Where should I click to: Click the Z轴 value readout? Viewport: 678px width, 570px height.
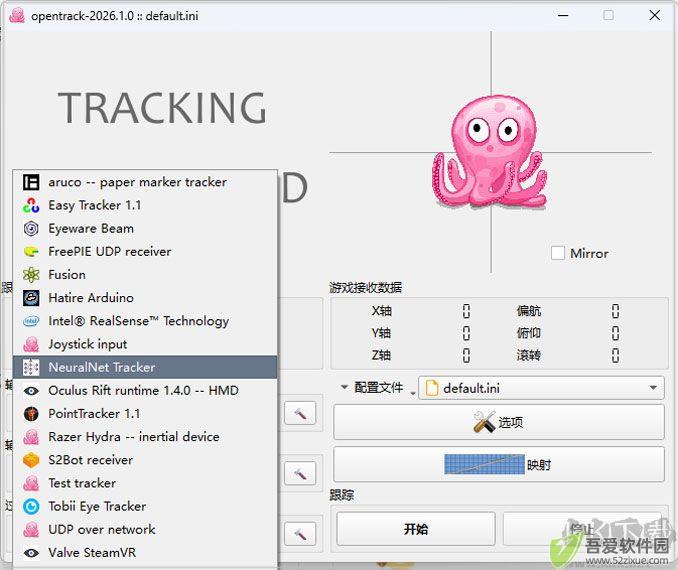pyautogui.click(x=466, y=355)
